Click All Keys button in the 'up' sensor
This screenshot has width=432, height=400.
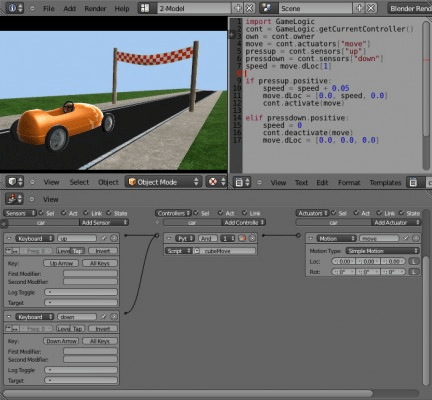100,263
